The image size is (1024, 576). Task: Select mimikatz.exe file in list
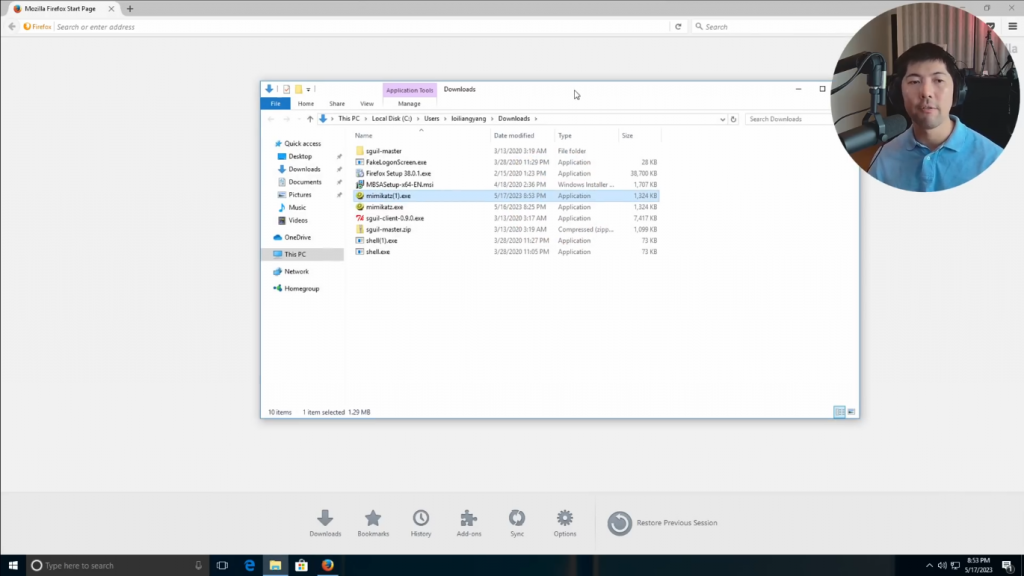(384, 207)
